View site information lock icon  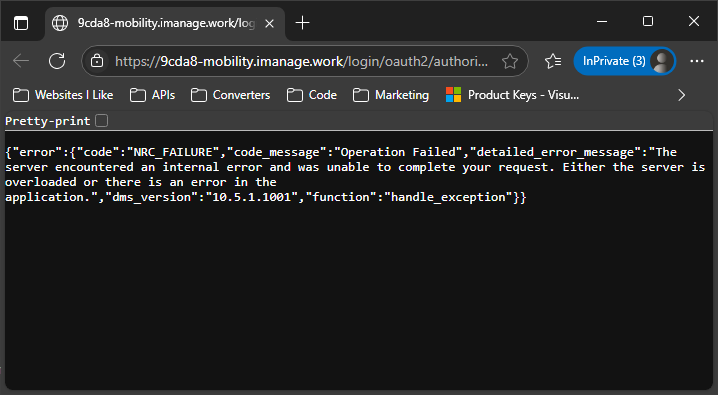(x=97, y=61)
